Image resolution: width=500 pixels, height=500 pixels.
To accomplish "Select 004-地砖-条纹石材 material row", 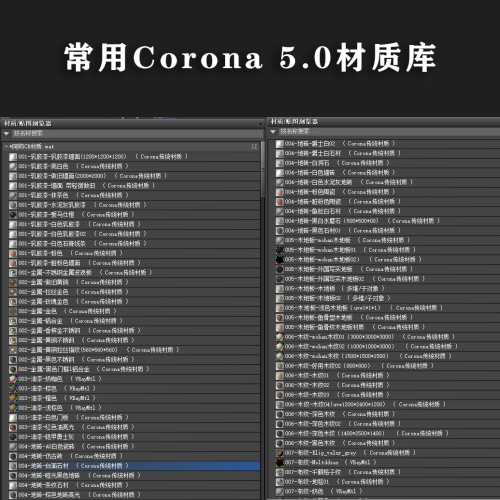I will click(134, 485).
